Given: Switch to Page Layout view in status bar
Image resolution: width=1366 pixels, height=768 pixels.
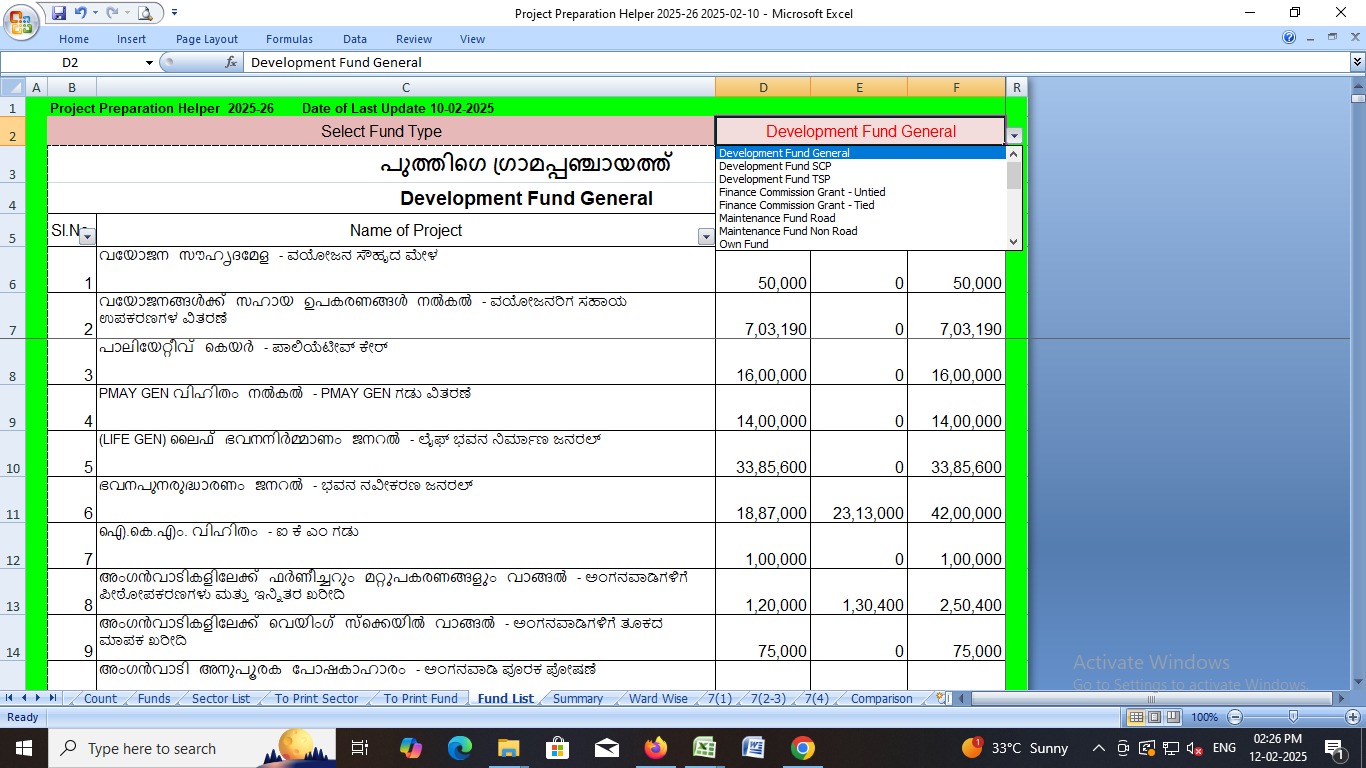Looking at the screenshot, I should point(1154,717).
